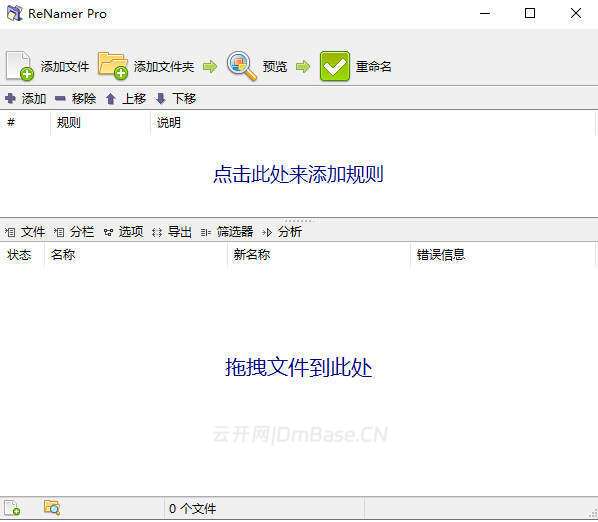Click the Preview (预览) magnifier icon

coord(242,66)
